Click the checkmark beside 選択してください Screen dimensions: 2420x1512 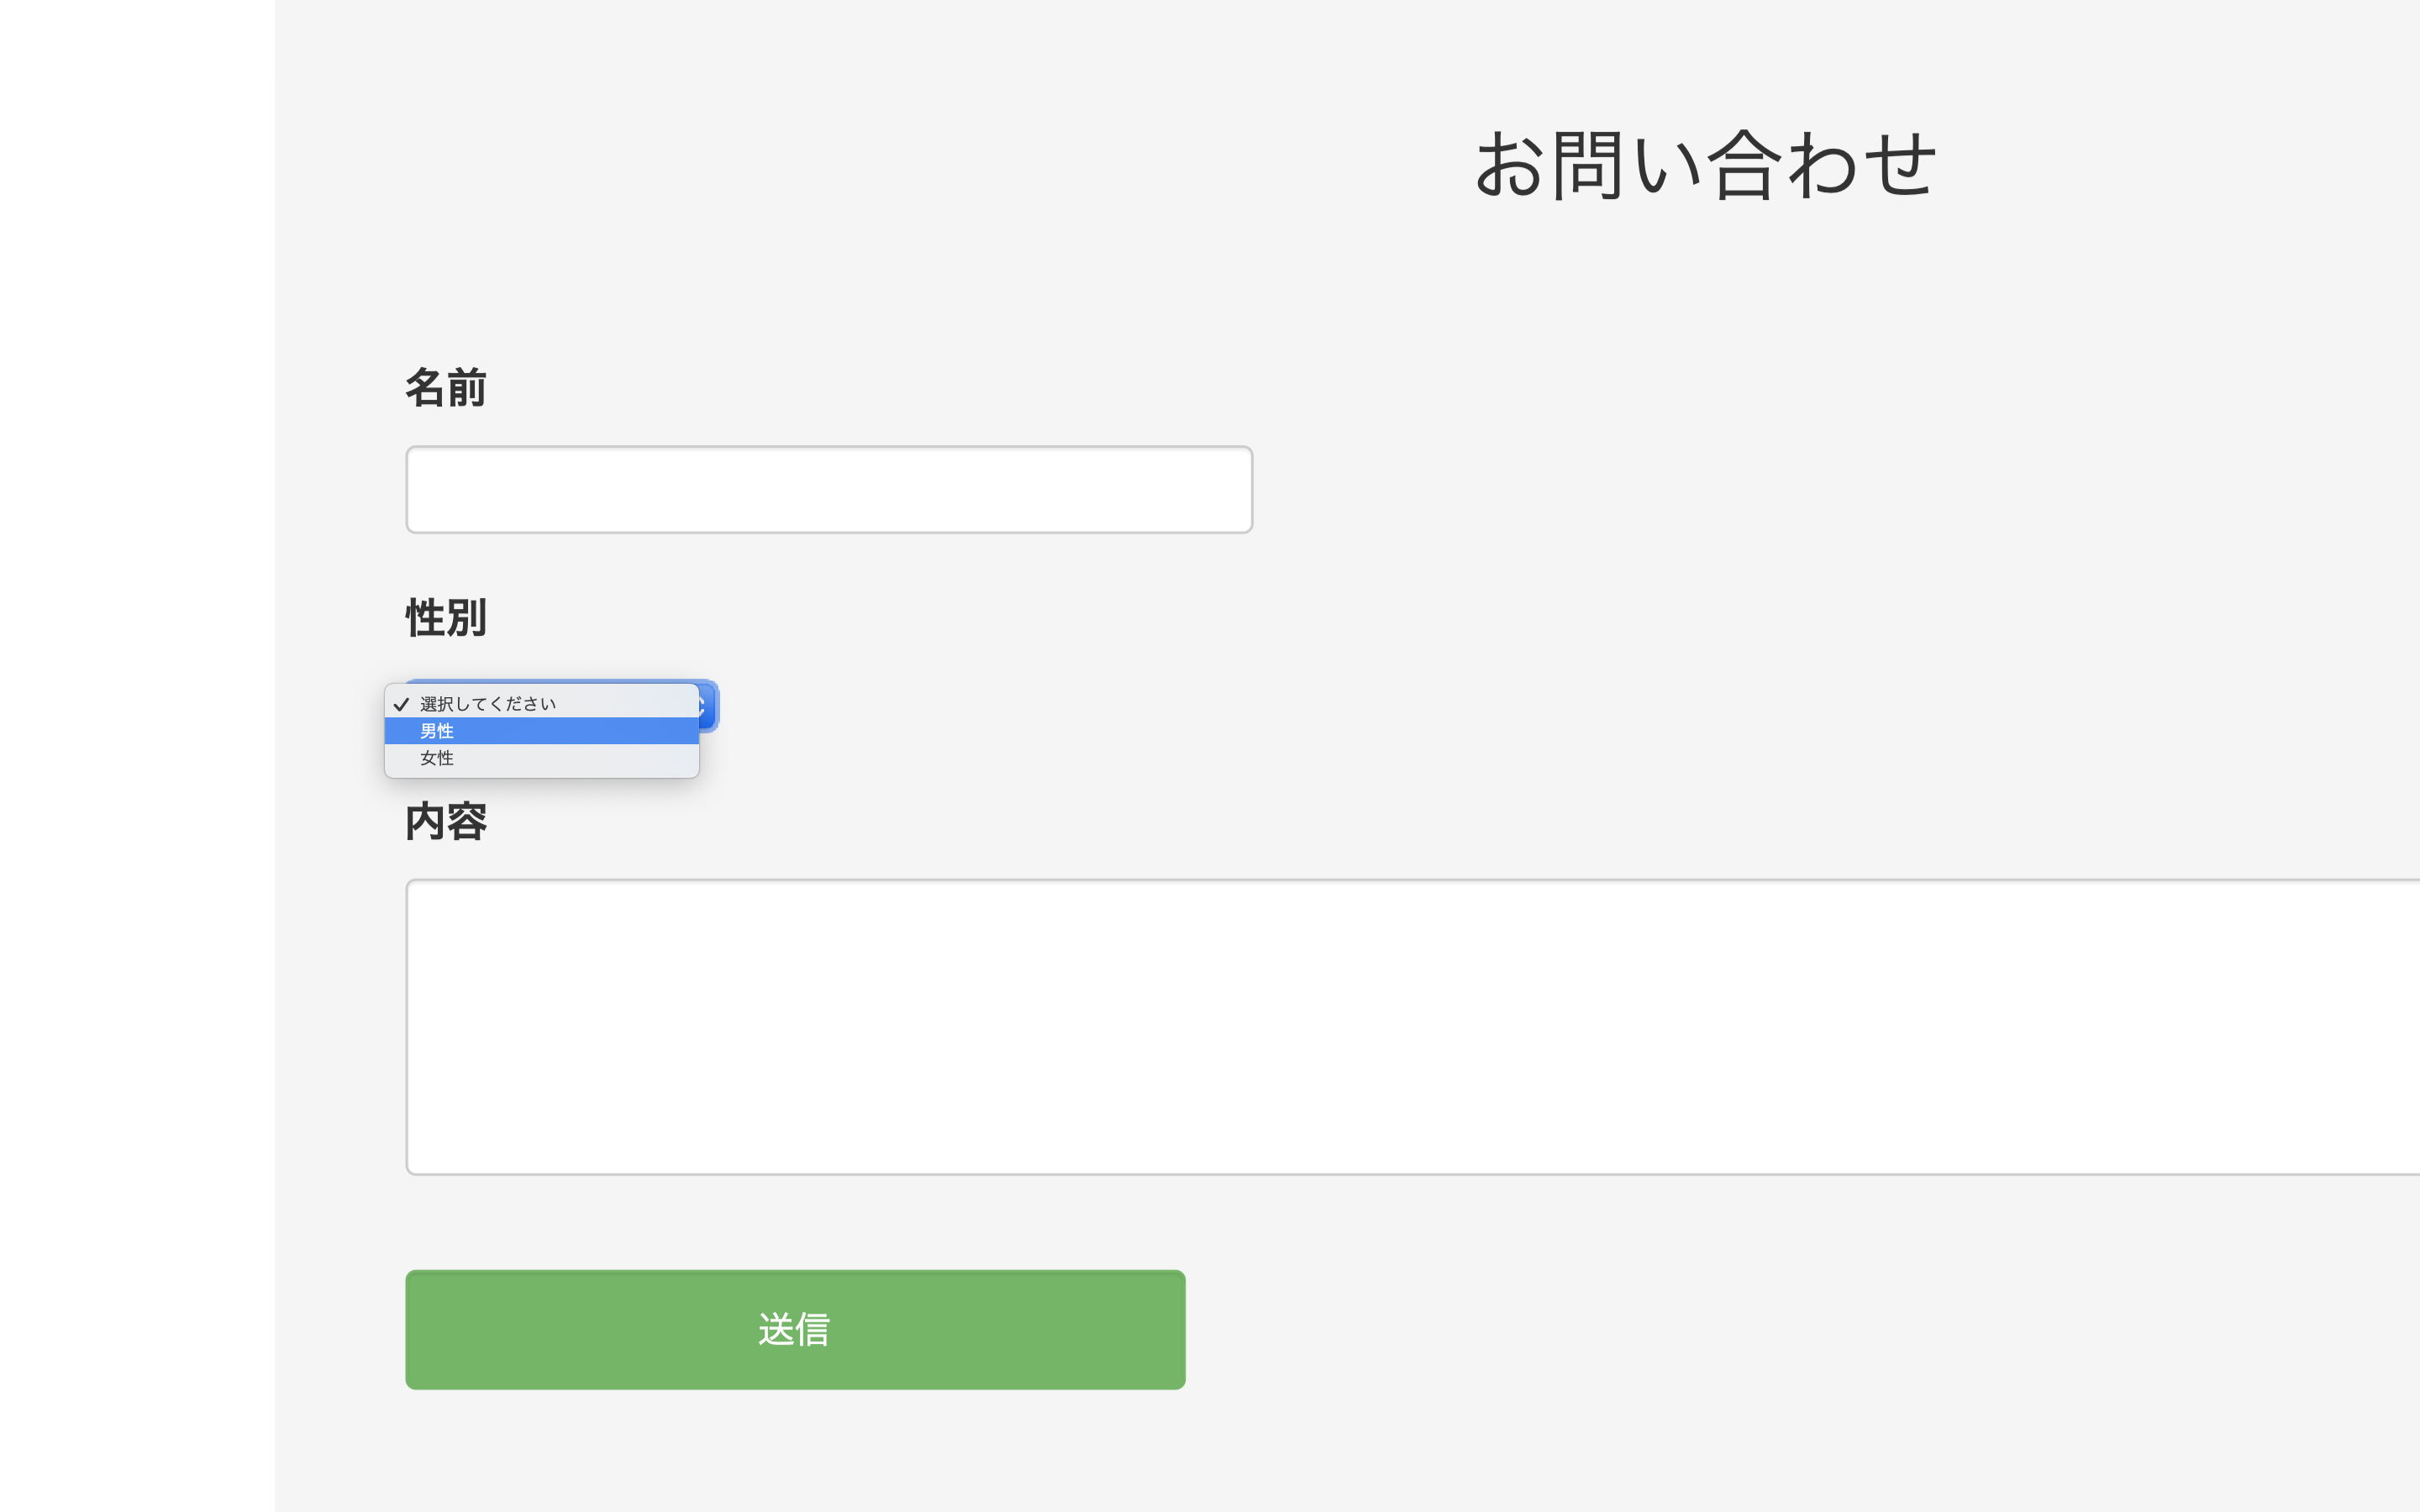[x=401, y=704]
